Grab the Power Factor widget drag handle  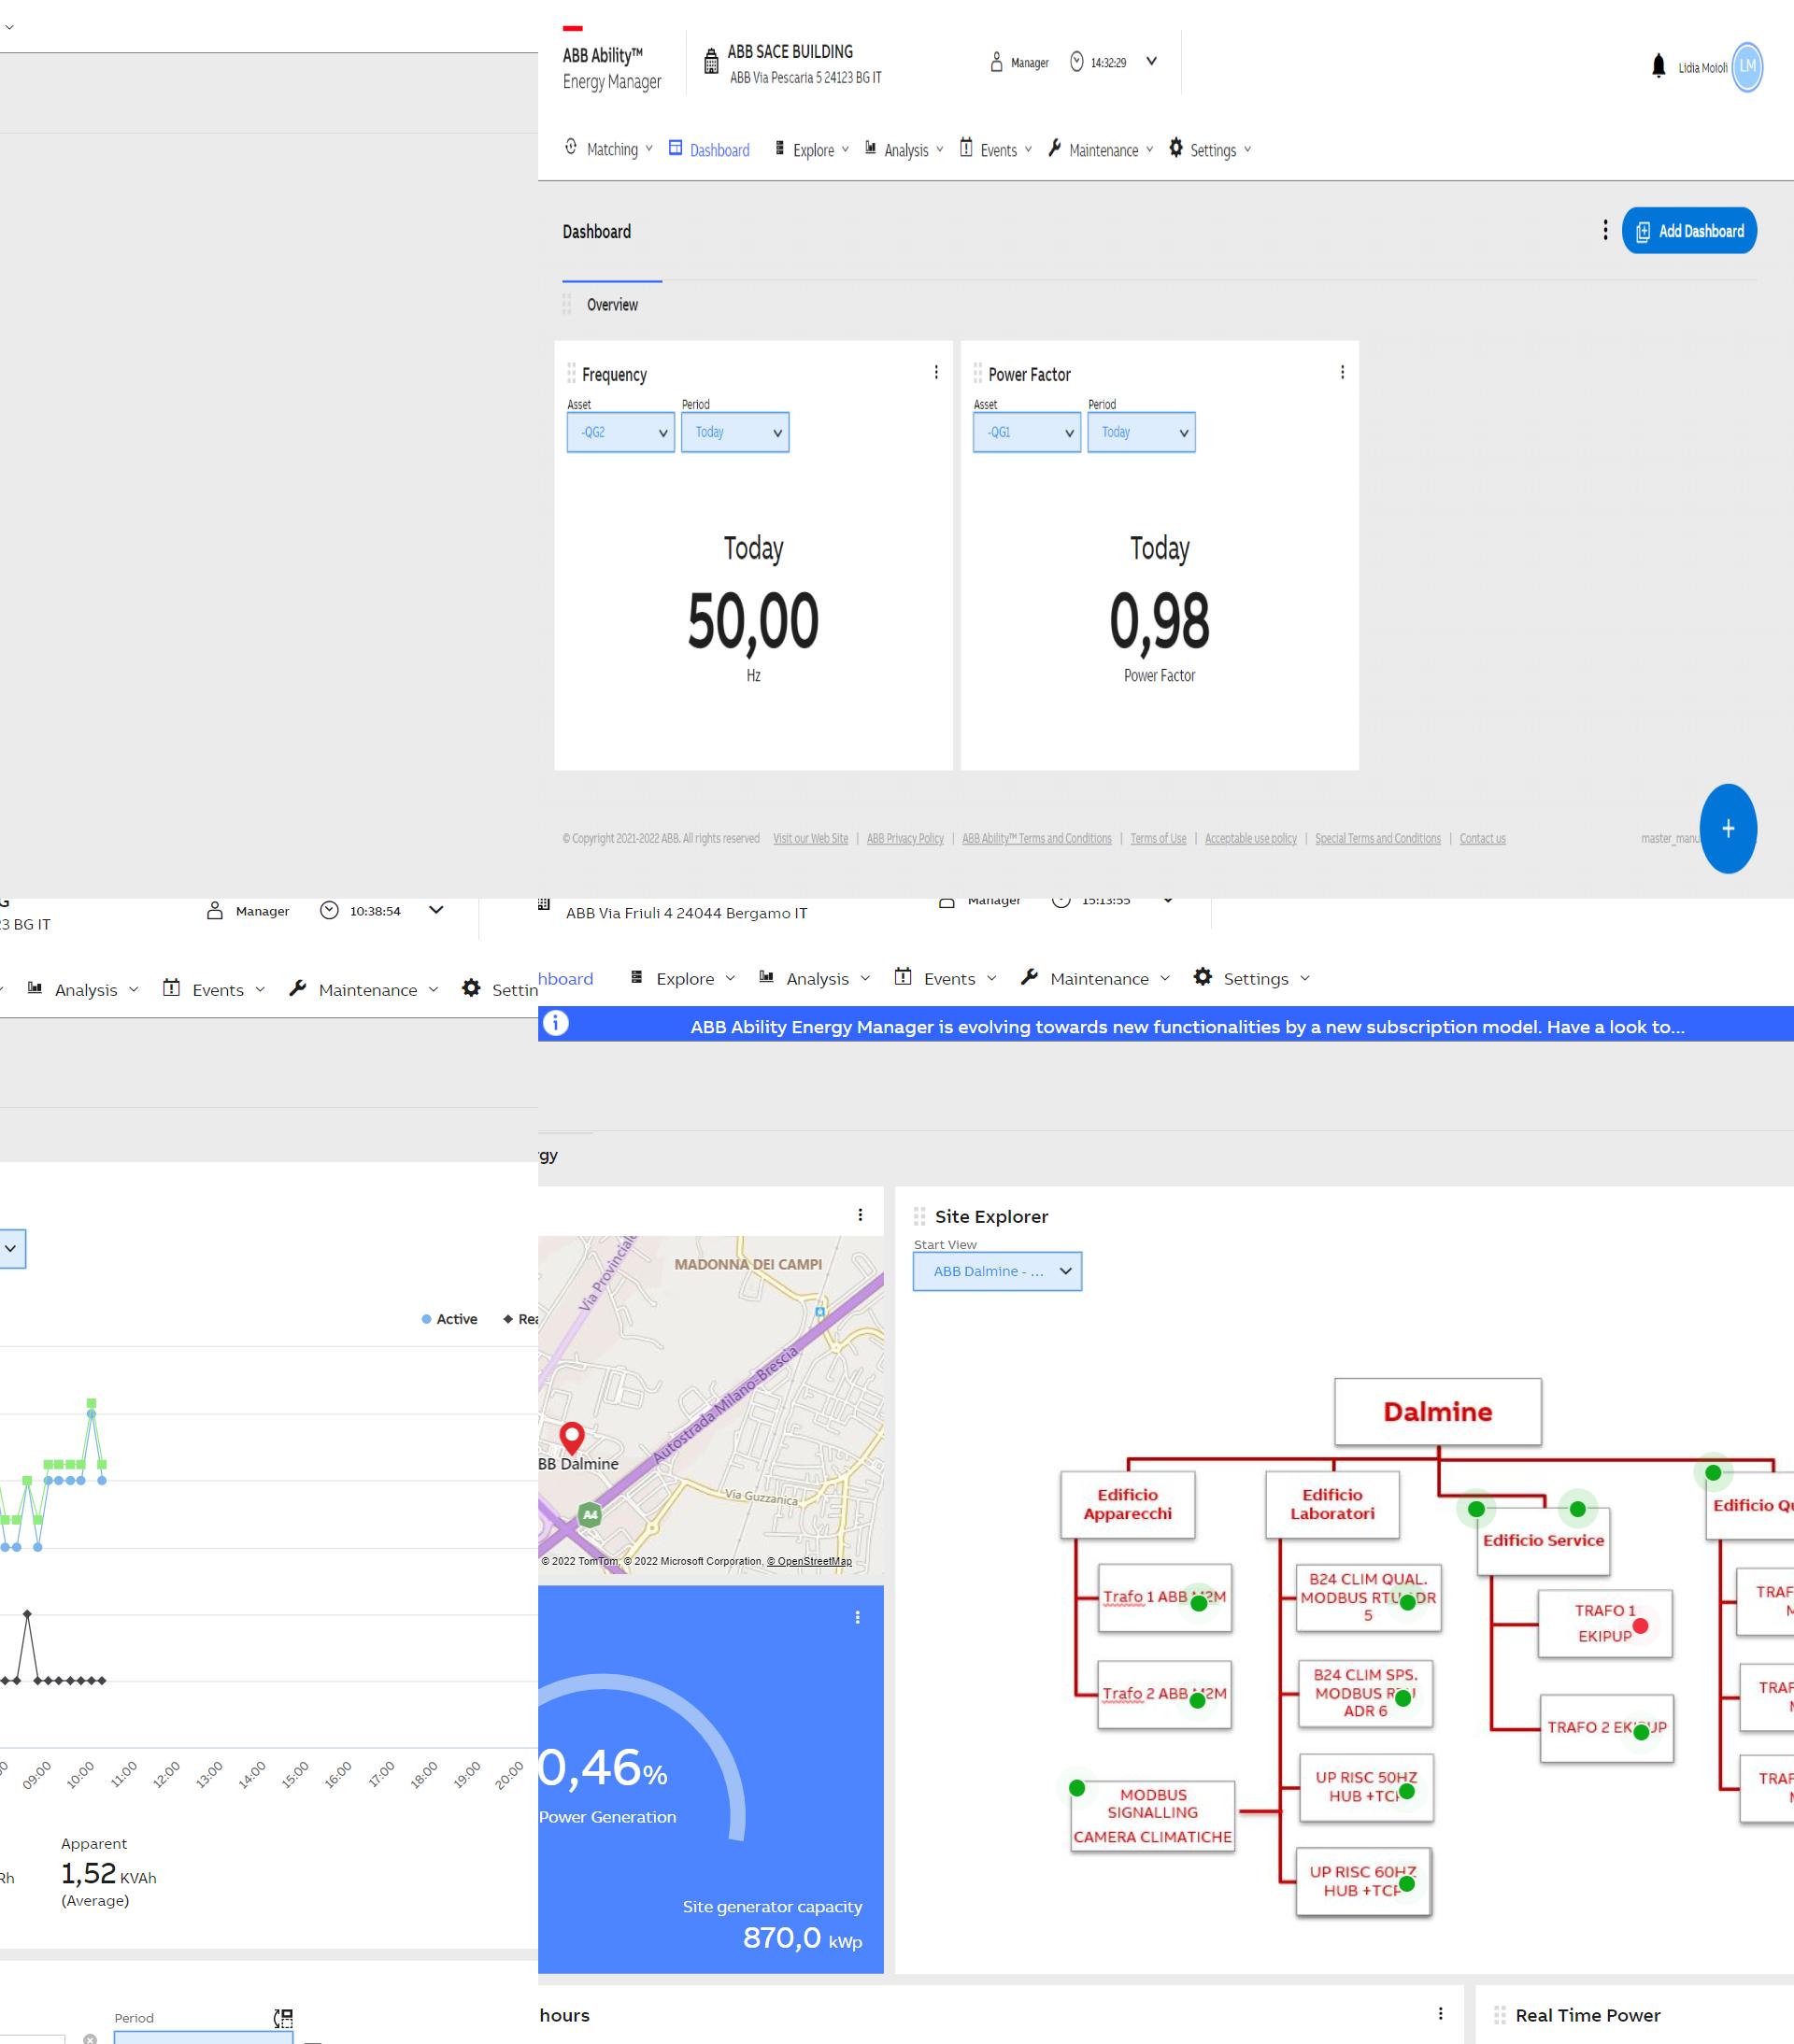point(977,373)
